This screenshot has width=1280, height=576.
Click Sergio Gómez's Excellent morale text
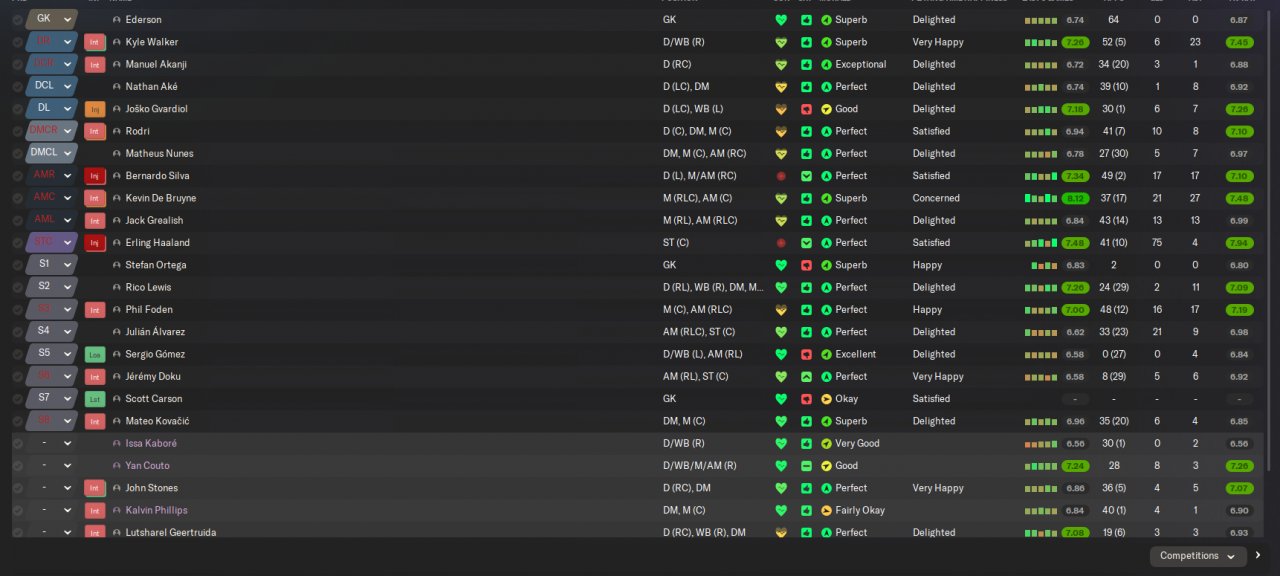(x=856, y=354)
